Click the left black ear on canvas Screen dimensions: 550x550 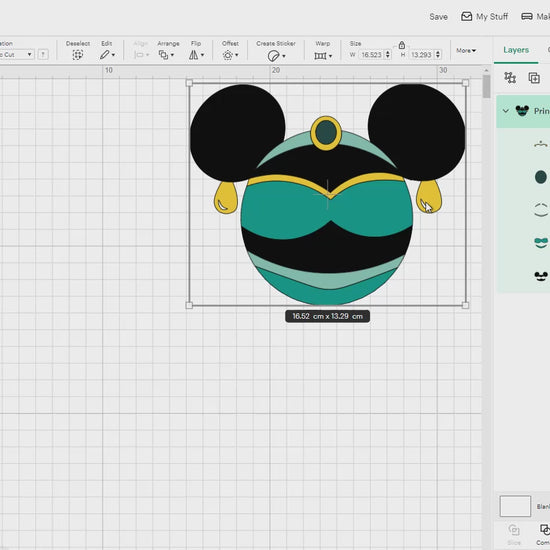point(237,133)
